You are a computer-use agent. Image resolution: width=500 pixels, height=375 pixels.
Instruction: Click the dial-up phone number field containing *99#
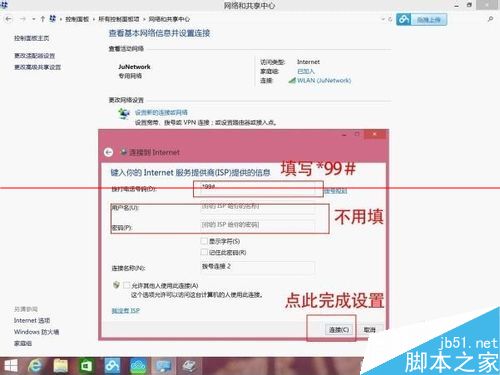pyautogui.click(x=257, y=189)
